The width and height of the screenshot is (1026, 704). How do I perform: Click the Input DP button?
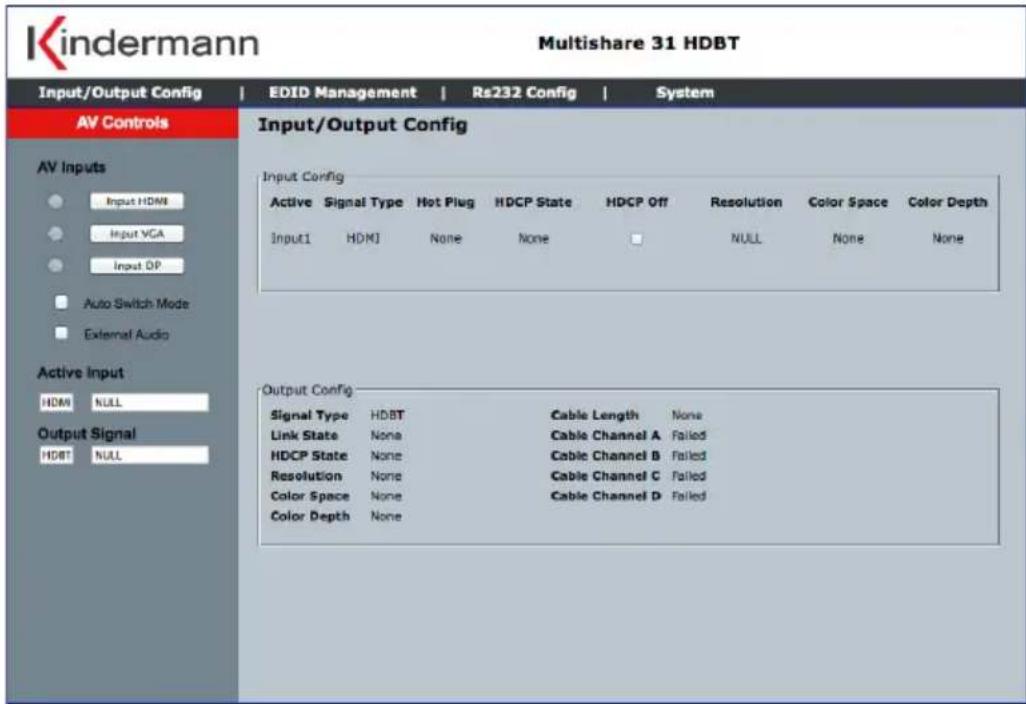click(137, 266)
